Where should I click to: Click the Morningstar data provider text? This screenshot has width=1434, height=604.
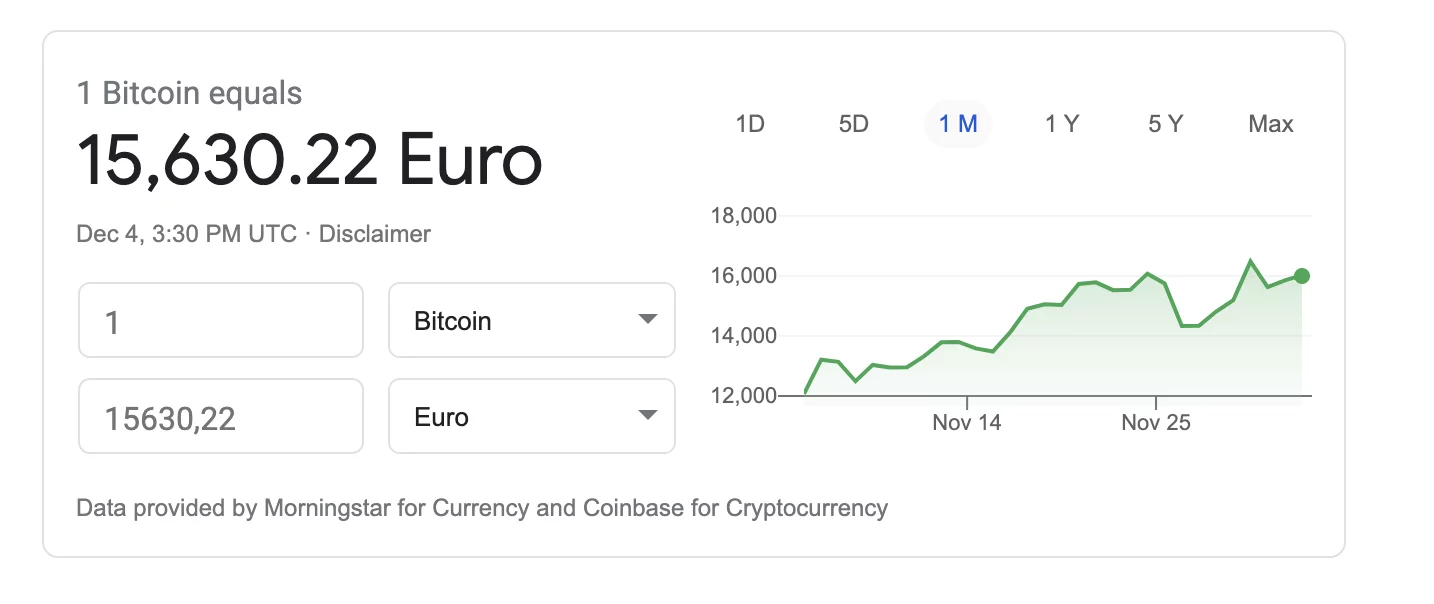(327, 508)
